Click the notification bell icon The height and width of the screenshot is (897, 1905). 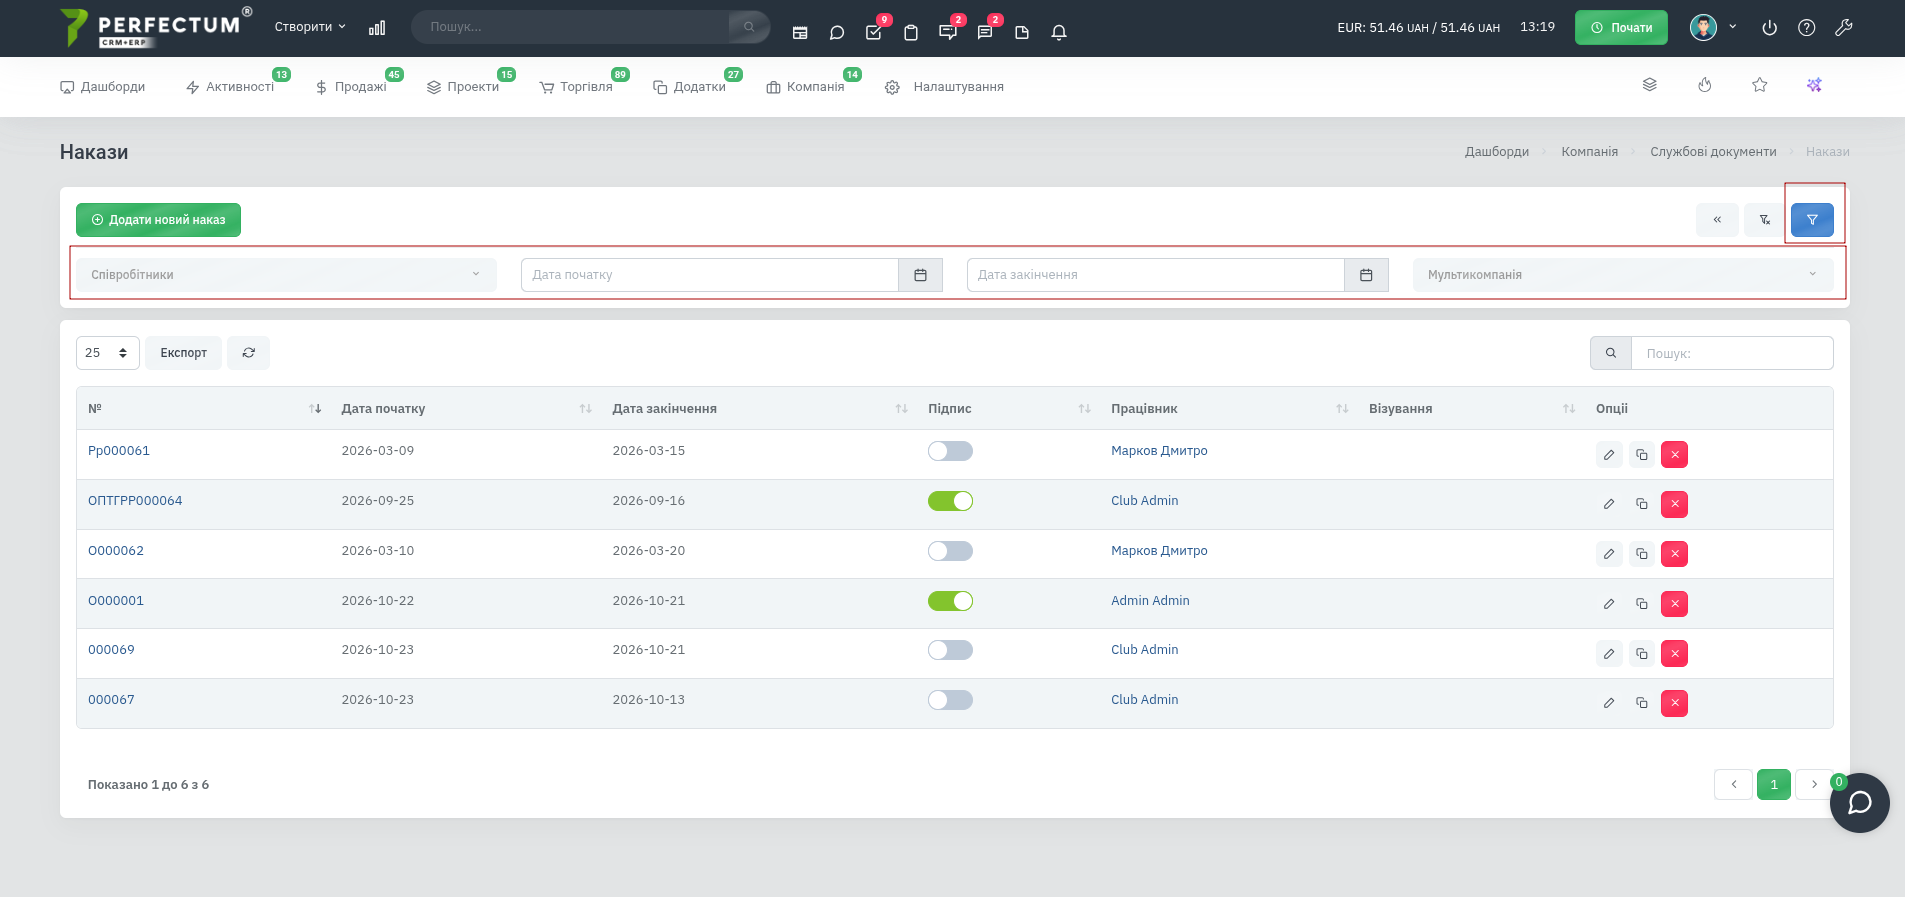[1059, 32]
